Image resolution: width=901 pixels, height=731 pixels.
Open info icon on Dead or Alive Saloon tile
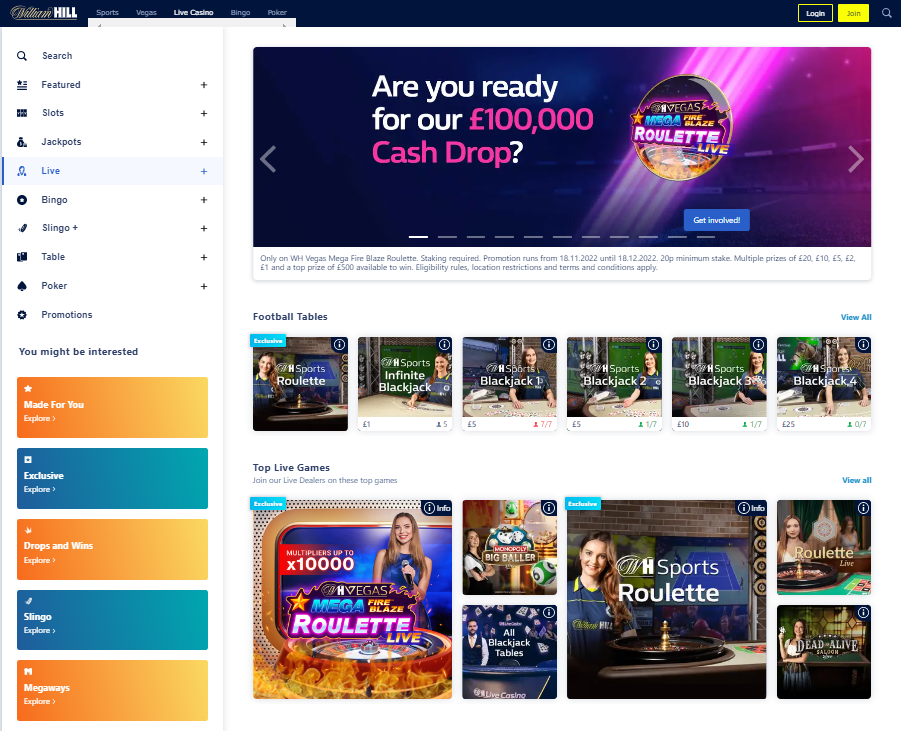863,613
